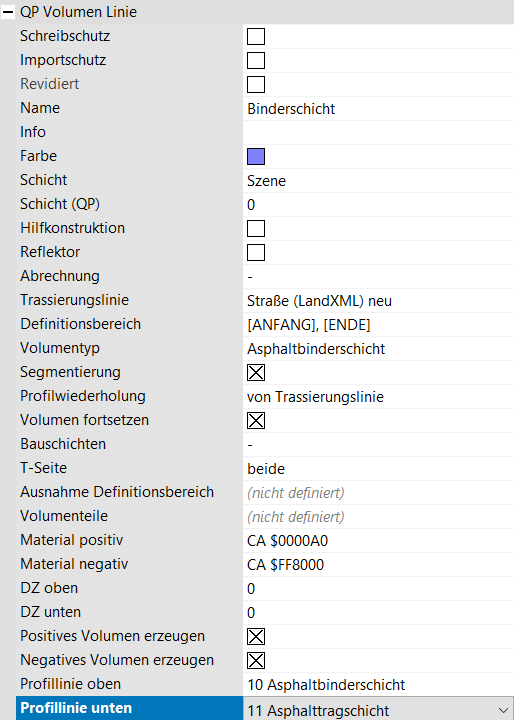Click the empty Info field
This screenshot has height=720, width=514.
378,132
